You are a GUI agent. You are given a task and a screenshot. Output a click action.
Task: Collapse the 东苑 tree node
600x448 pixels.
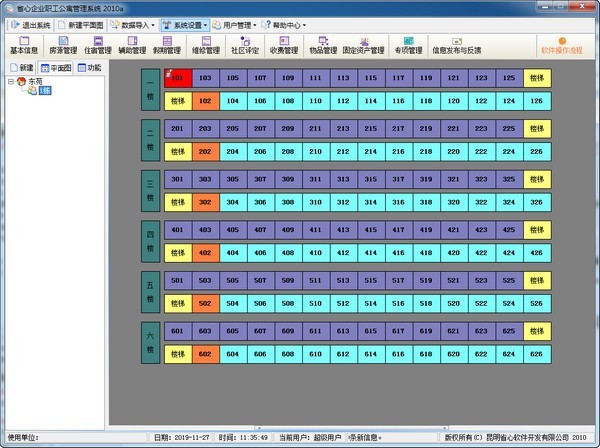click(11, 81)
